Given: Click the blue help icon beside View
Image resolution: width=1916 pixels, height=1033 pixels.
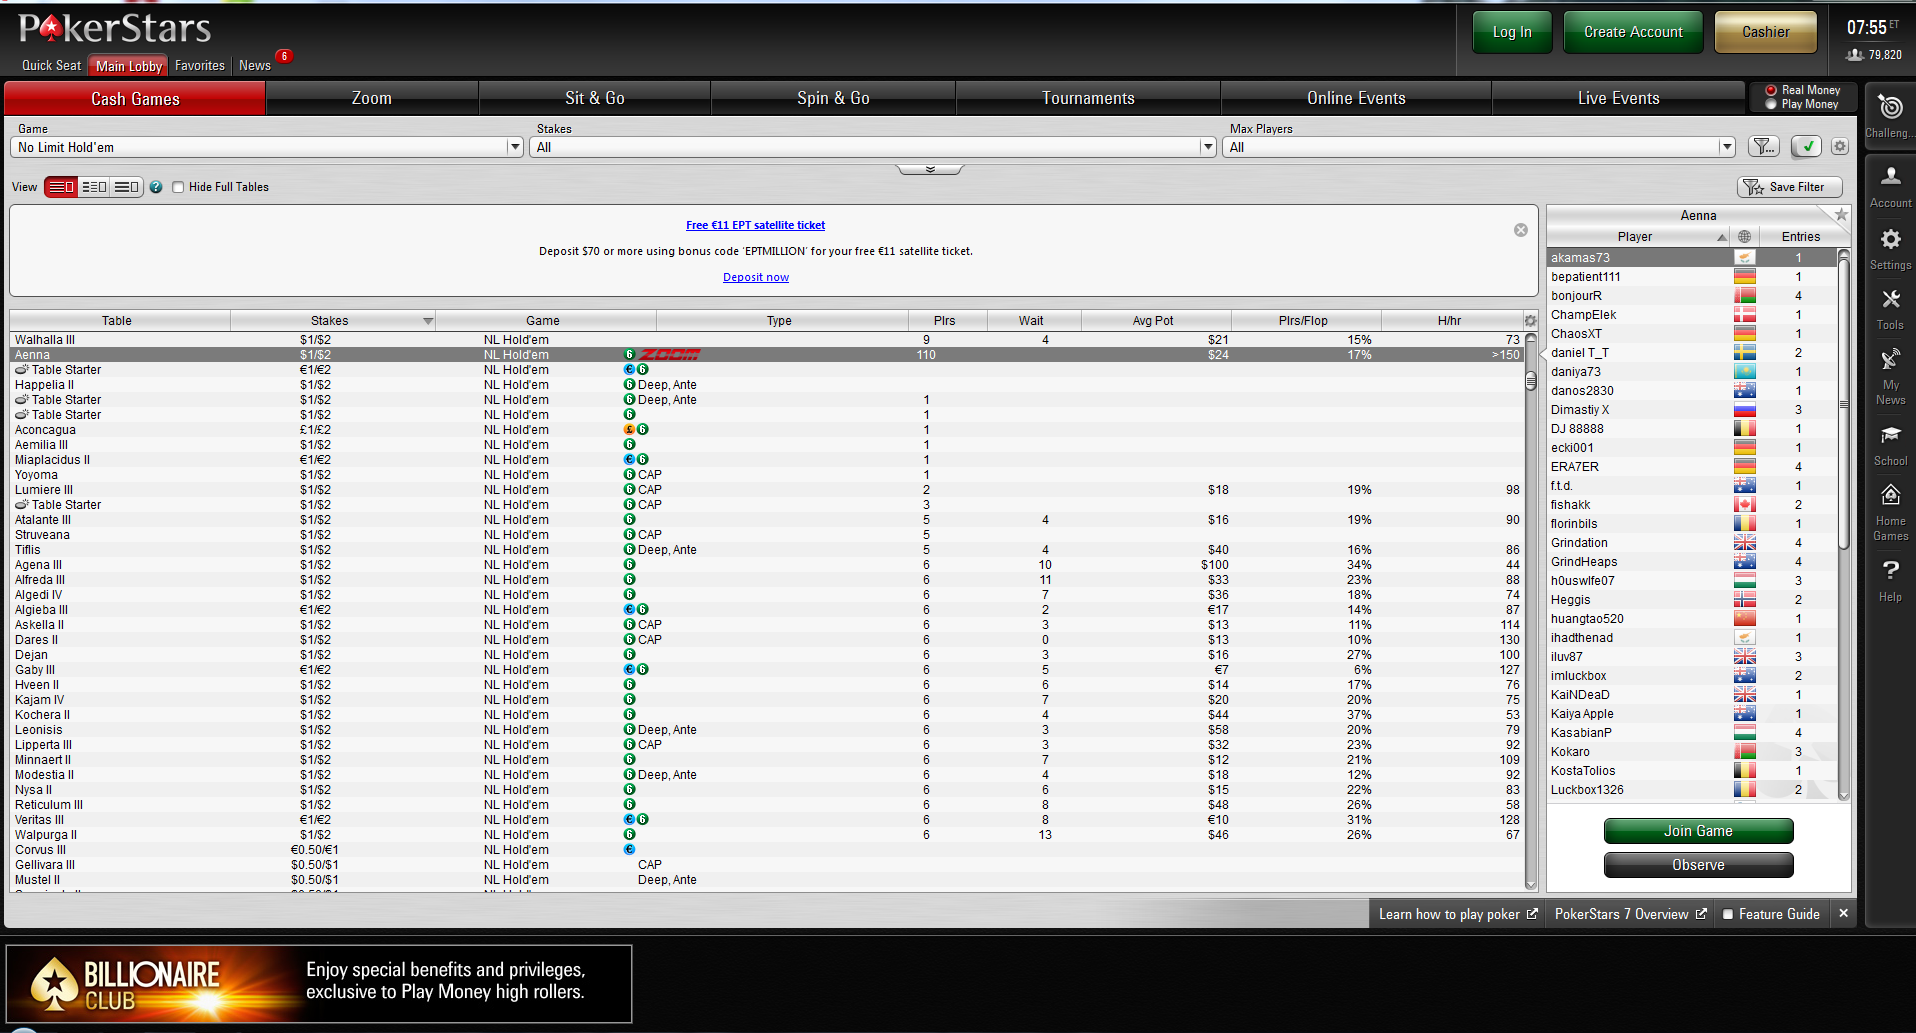Looking at the screenshot, I should click(156, 187).
